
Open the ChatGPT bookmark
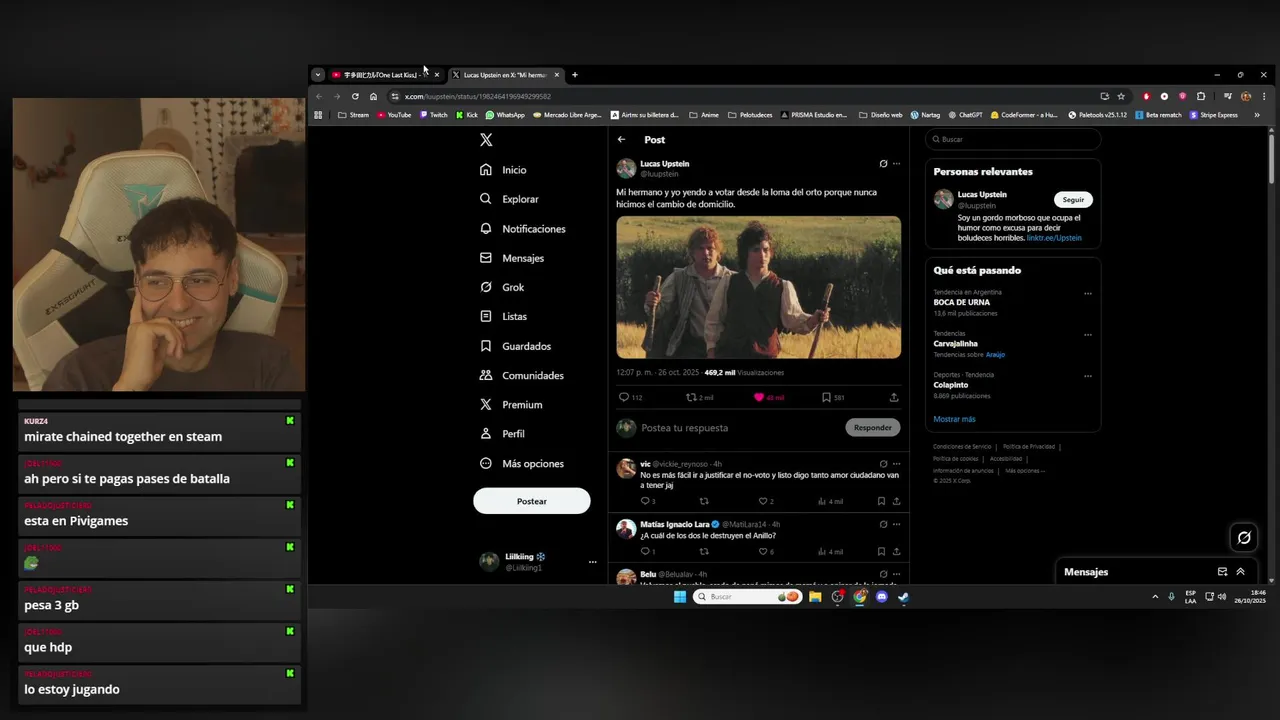click(x=965, y=115)
